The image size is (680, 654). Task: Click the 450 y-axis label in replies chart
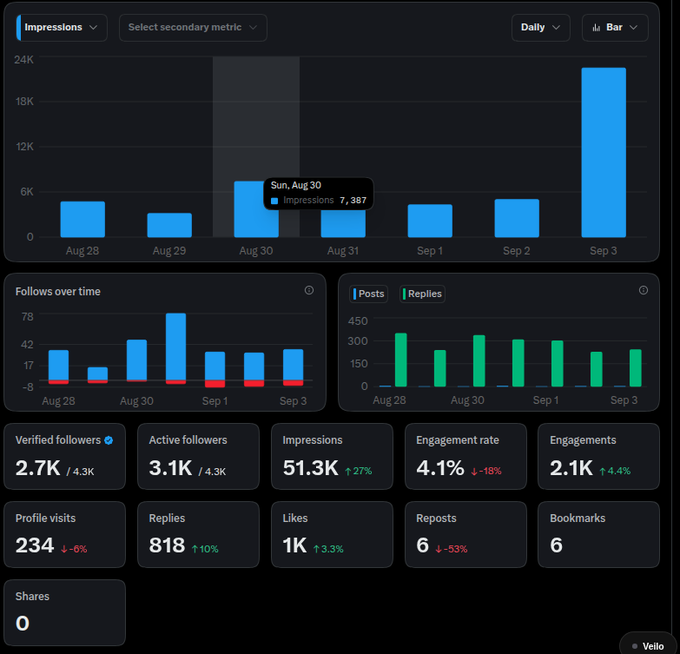tap(358, 321)
